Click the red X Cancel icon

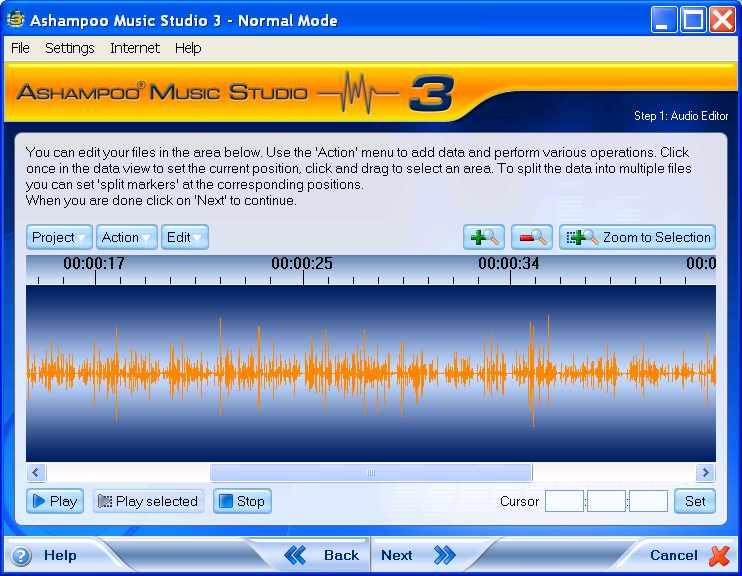point(719,555)
